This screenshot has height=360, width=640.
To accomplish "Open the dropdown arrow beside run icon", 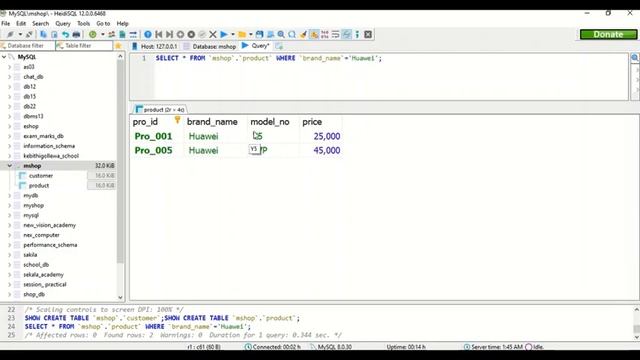I will (233, 35).
